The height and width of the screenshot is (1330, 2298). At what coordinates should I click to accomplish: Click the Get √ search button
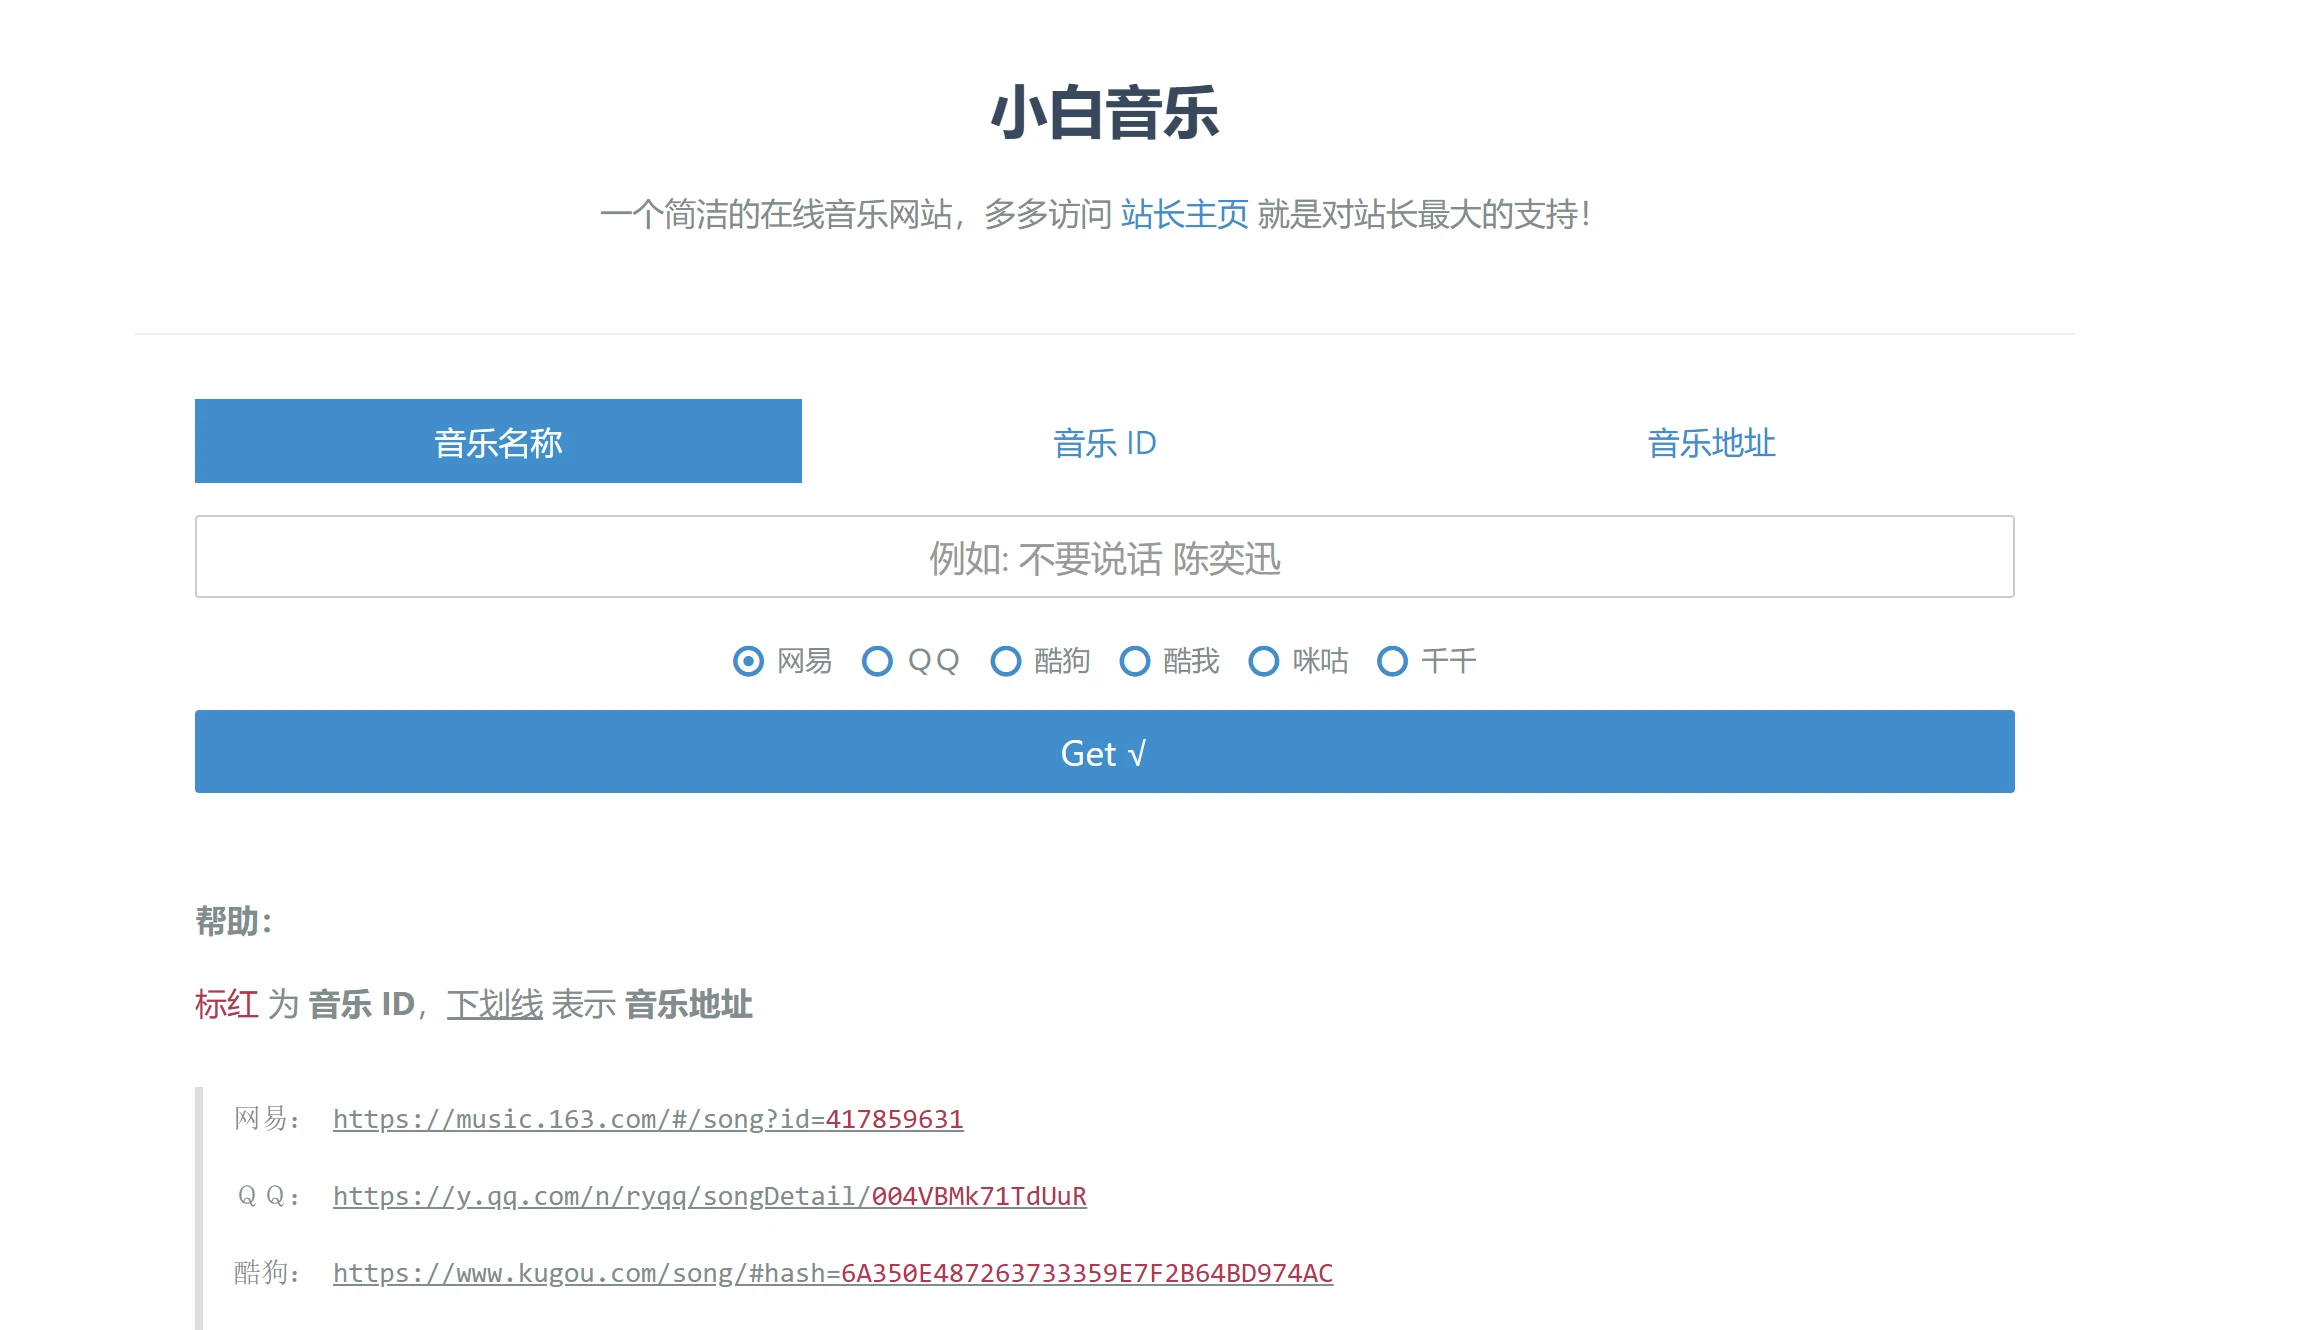point(1103,752)
